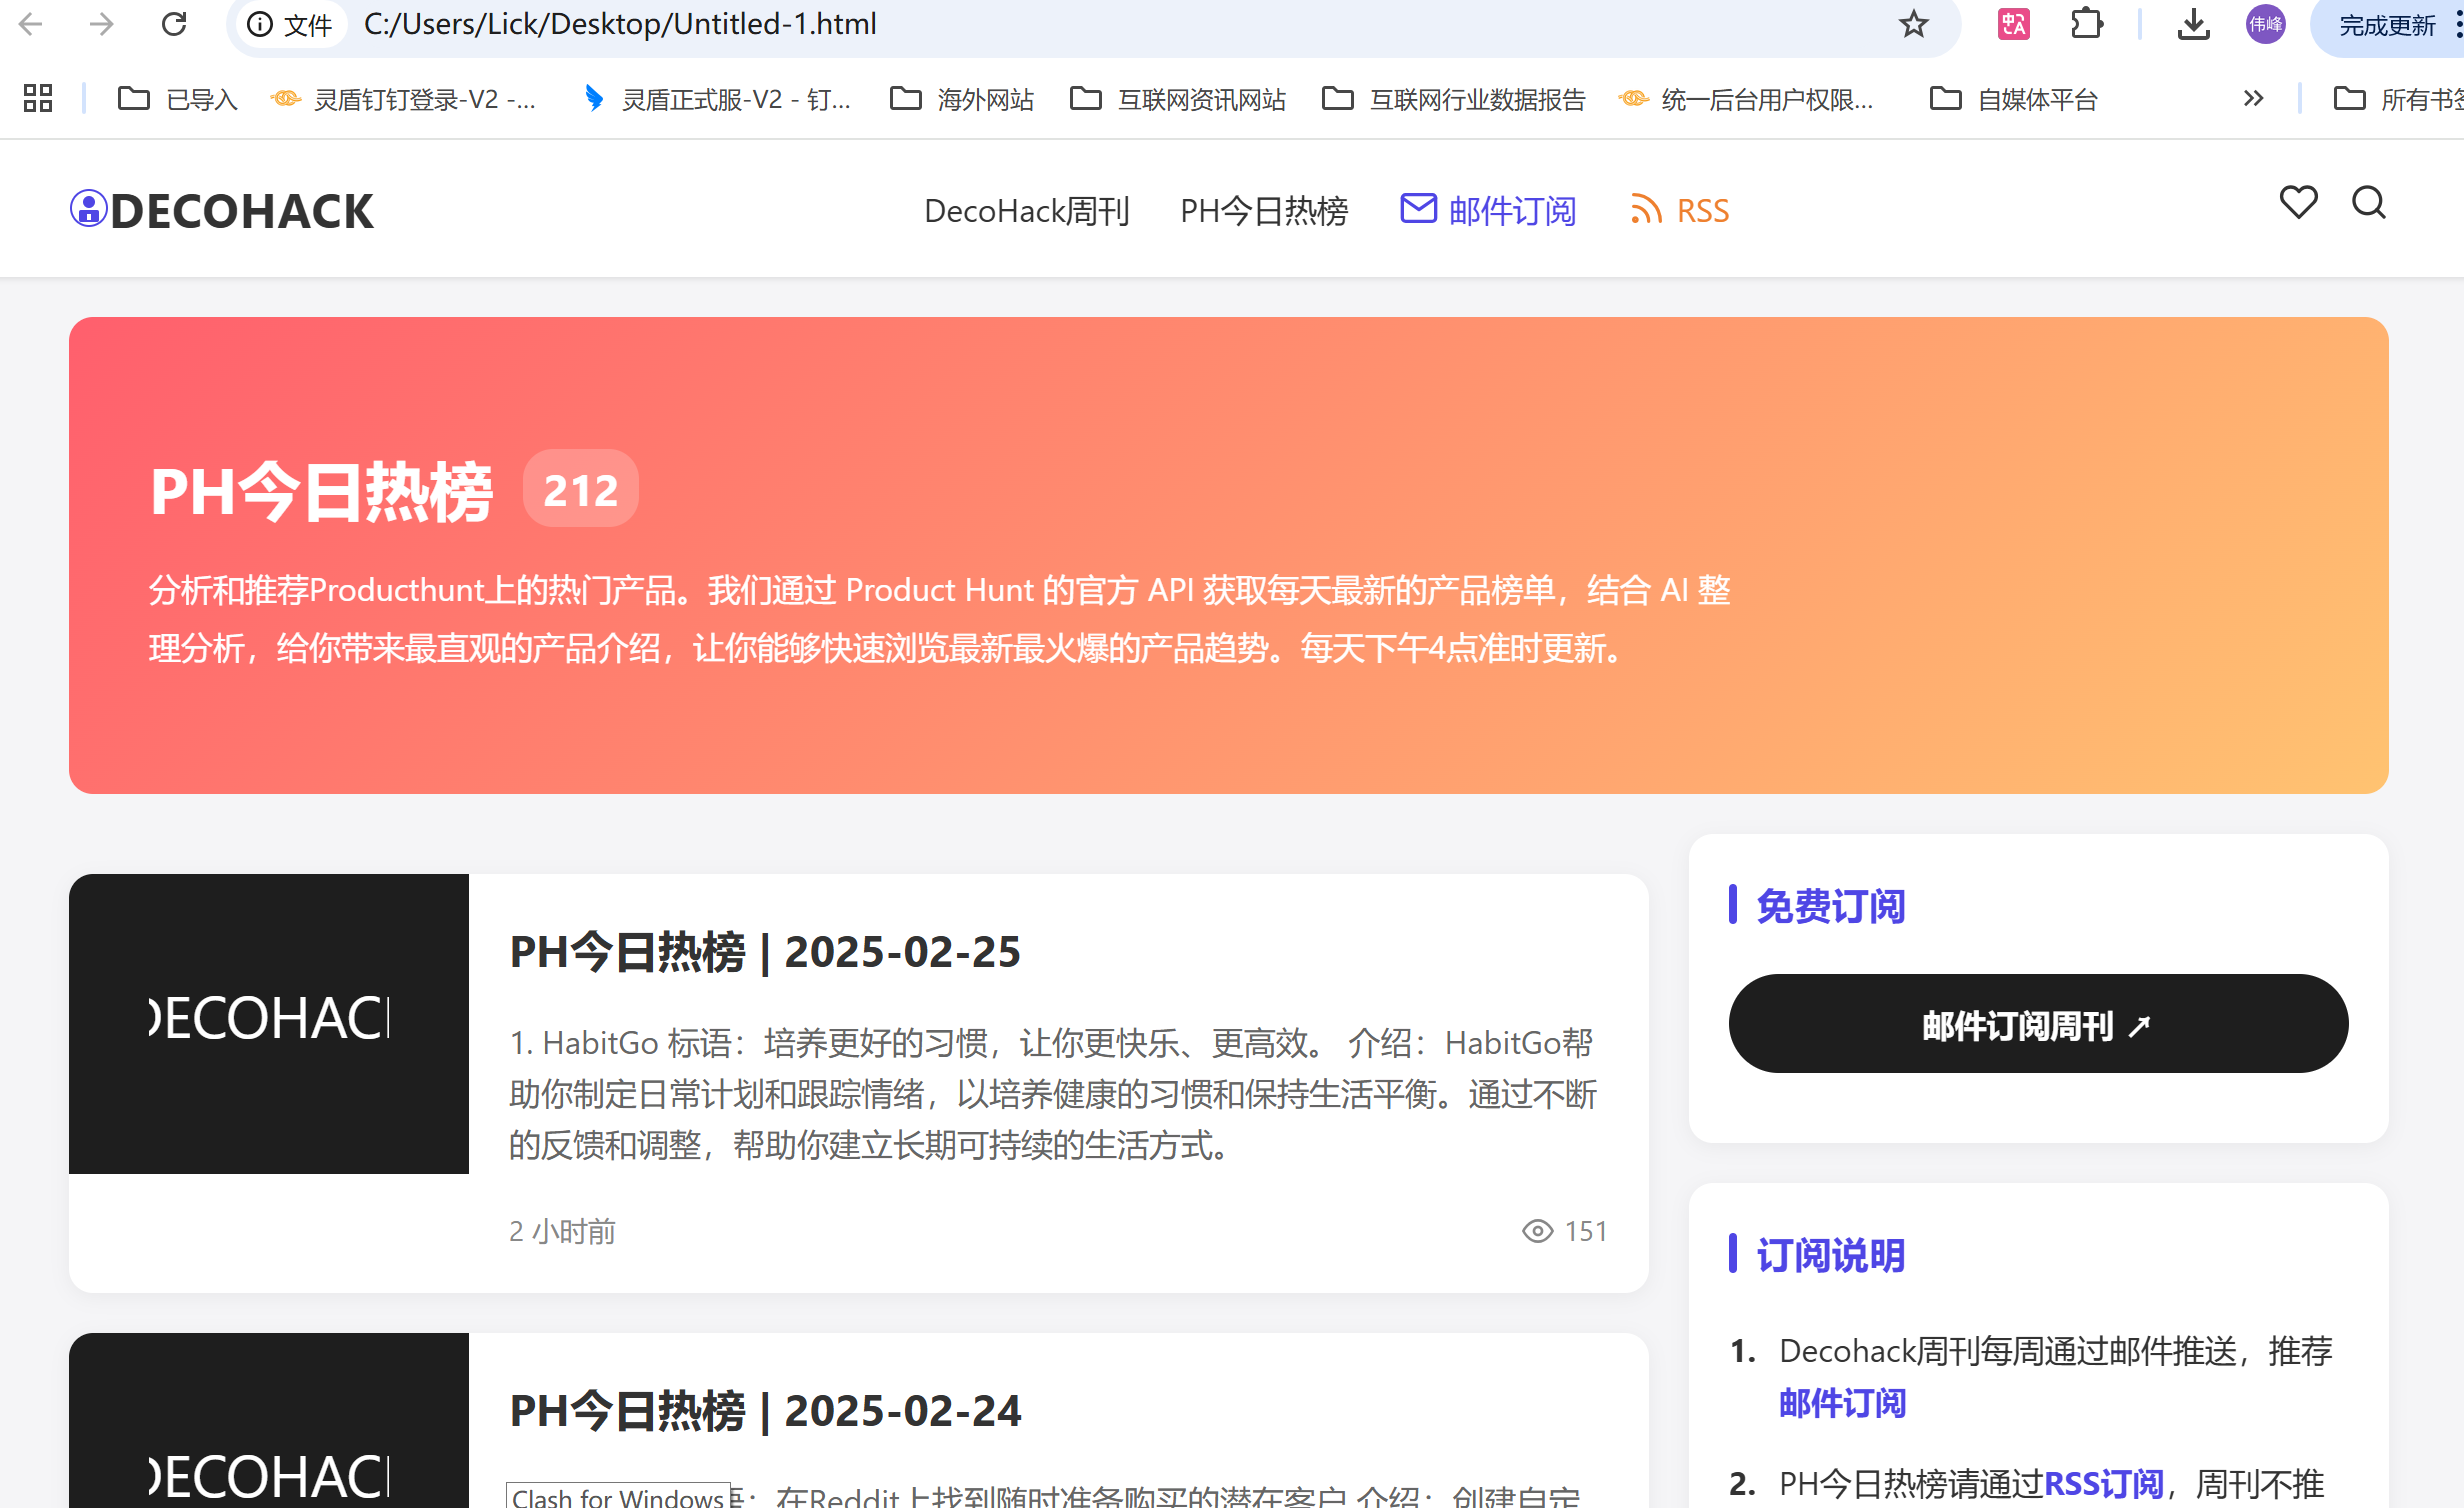Click the DECOHACK logo icon

pyautogui.click(x=88, y=209)
